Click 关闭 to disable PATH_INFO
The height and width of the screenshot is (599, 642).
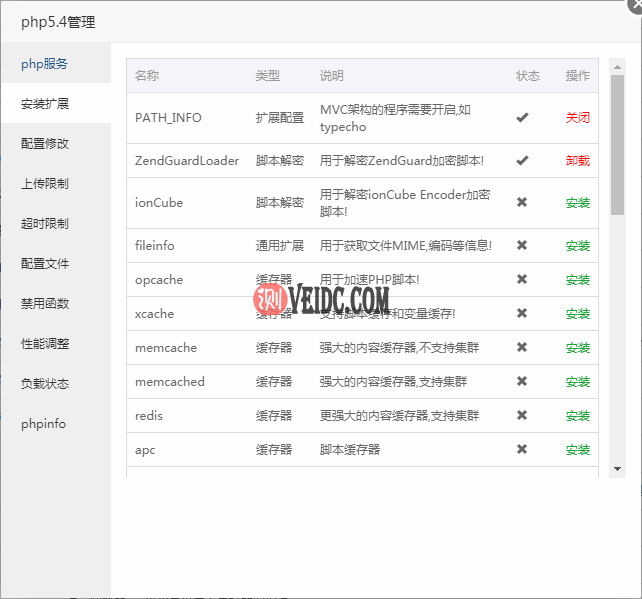578,118
